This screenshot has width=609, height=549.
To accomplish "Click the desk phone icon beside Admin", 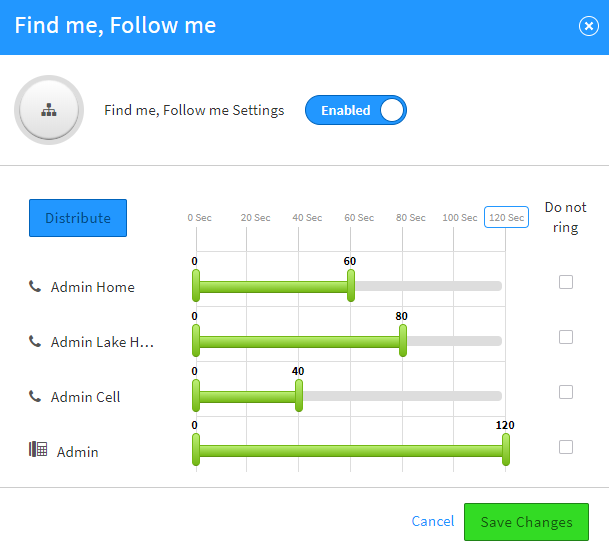I will (x=38, y=450).
